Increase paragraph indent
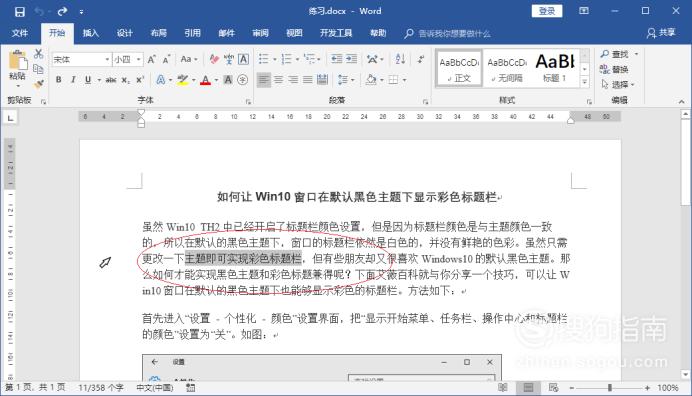 (x=351, y=59)
